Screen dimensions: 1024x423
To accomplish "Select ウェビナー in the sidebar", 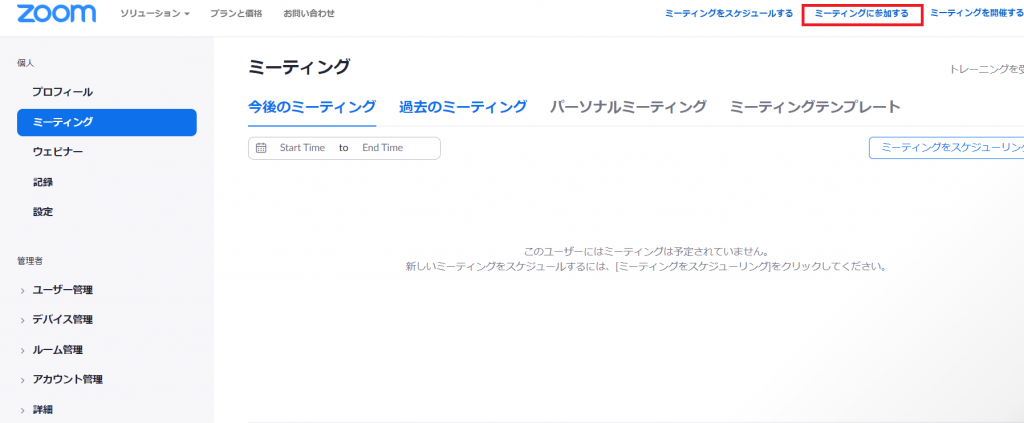I will tap(58, 152).
